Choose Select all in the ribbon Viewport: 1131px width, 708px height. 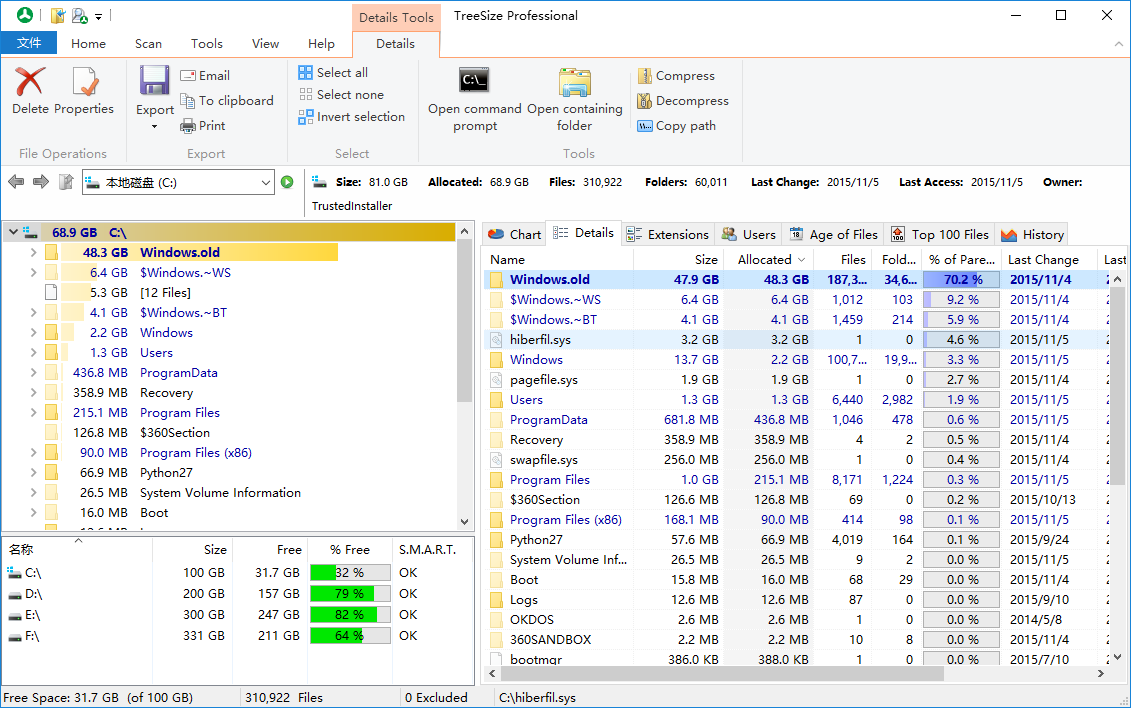click(333, 72)
